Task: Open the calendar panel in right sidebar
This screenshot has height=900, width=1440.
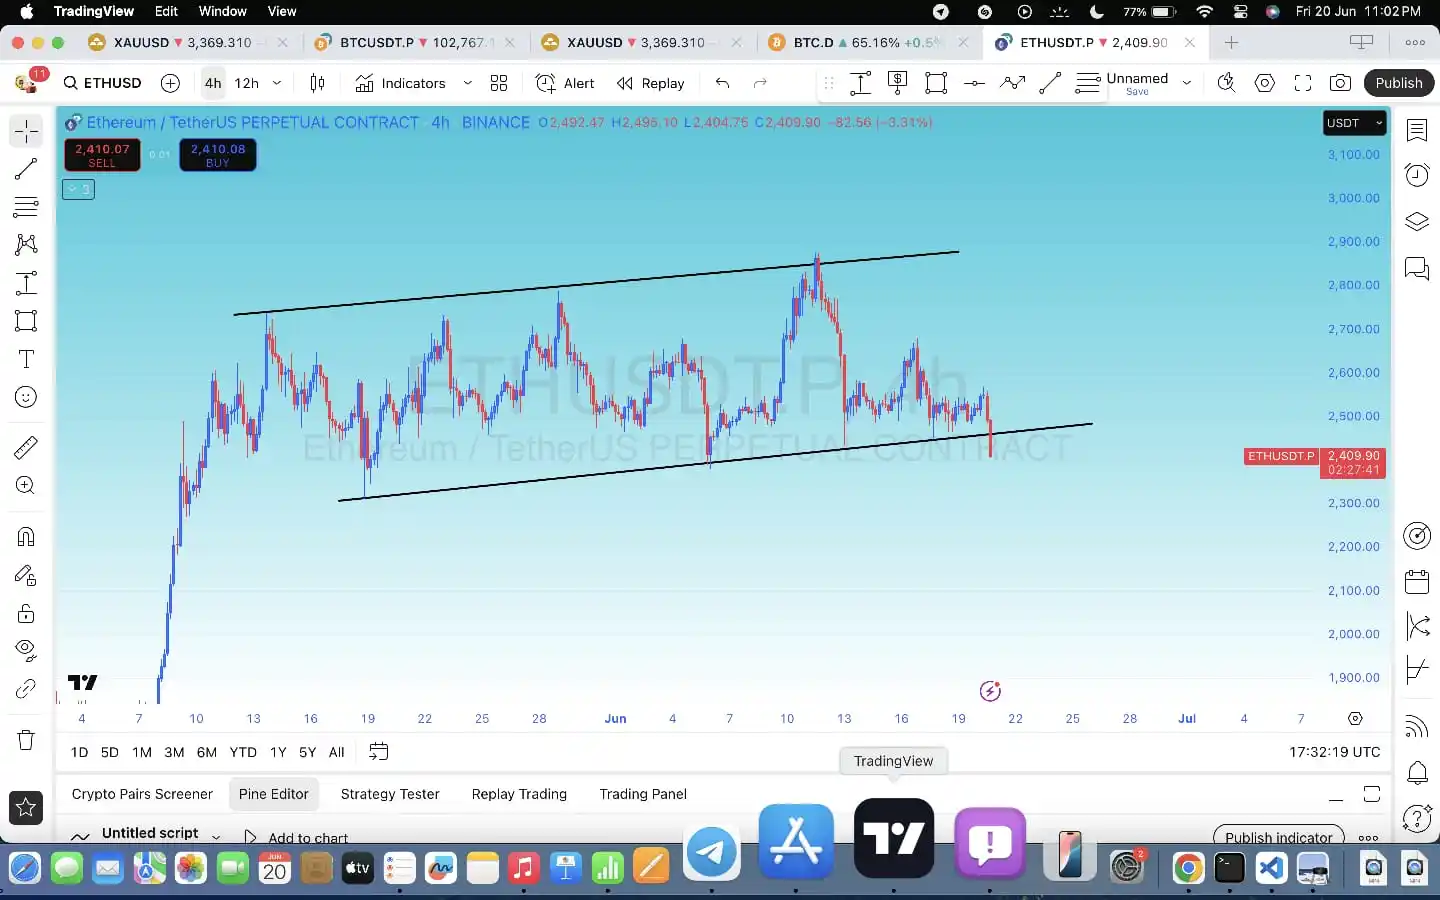Action: (x=1417, y=581)
